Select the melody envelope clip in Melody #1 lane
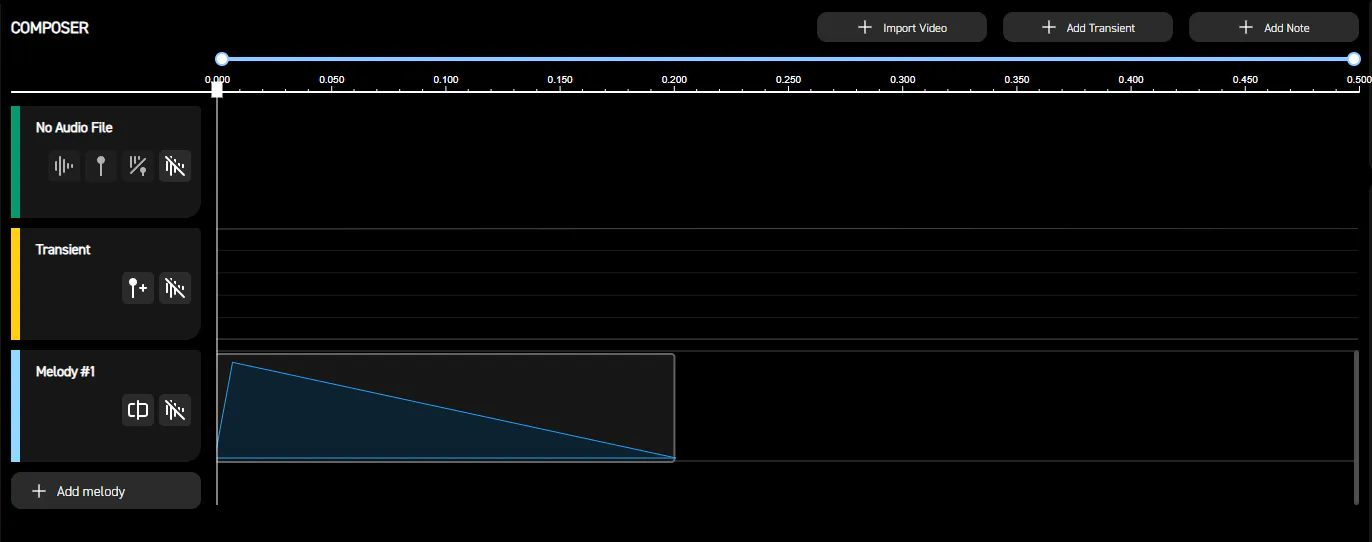Screen dimensions: 1372x542 pyautogui.click(x=446, y=407)
